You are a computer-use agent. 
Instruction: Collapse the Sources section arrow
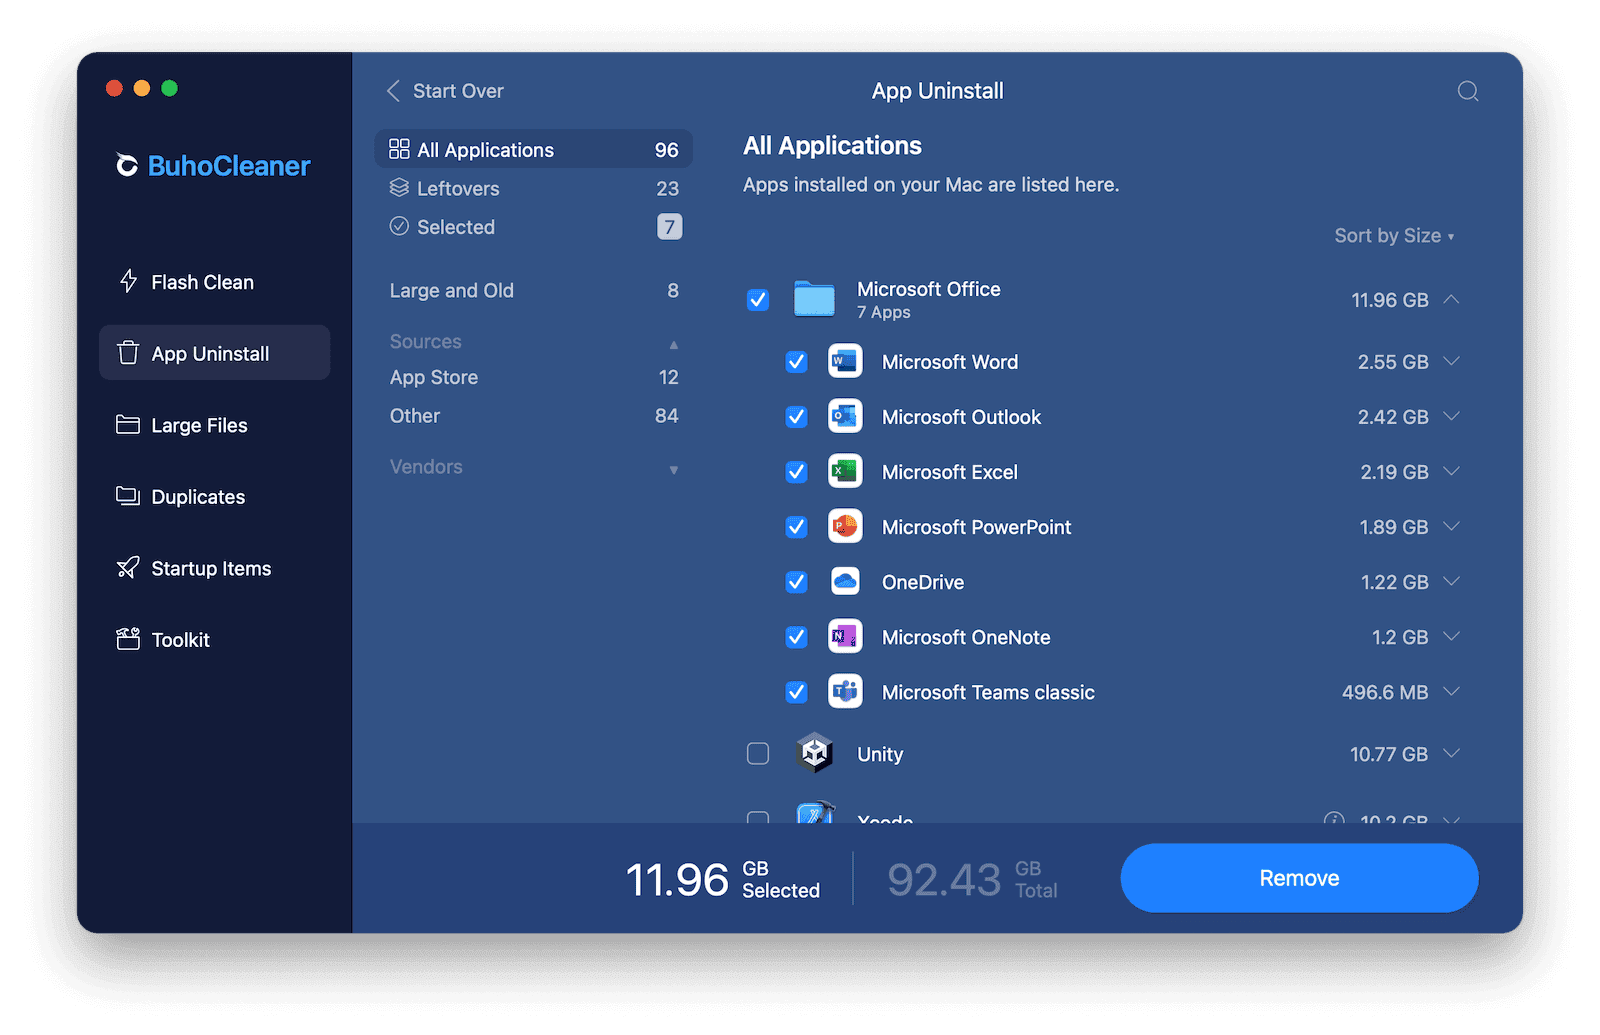[x=674, y=344]
